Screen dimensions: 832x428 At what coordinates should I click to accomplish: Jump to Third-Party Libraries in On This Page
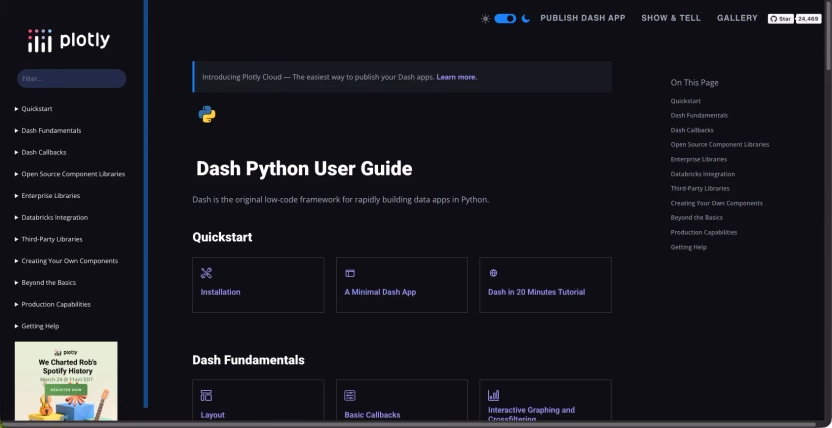700,188
